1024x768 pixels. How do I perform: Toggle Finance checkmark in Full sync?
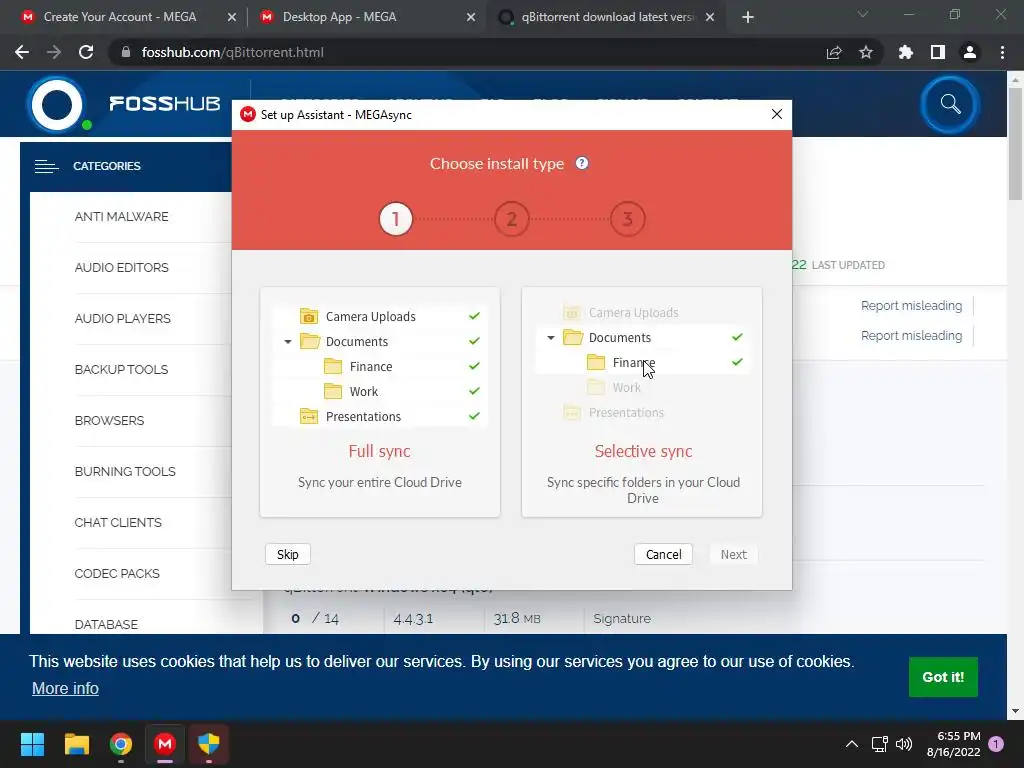coord(474,366)
